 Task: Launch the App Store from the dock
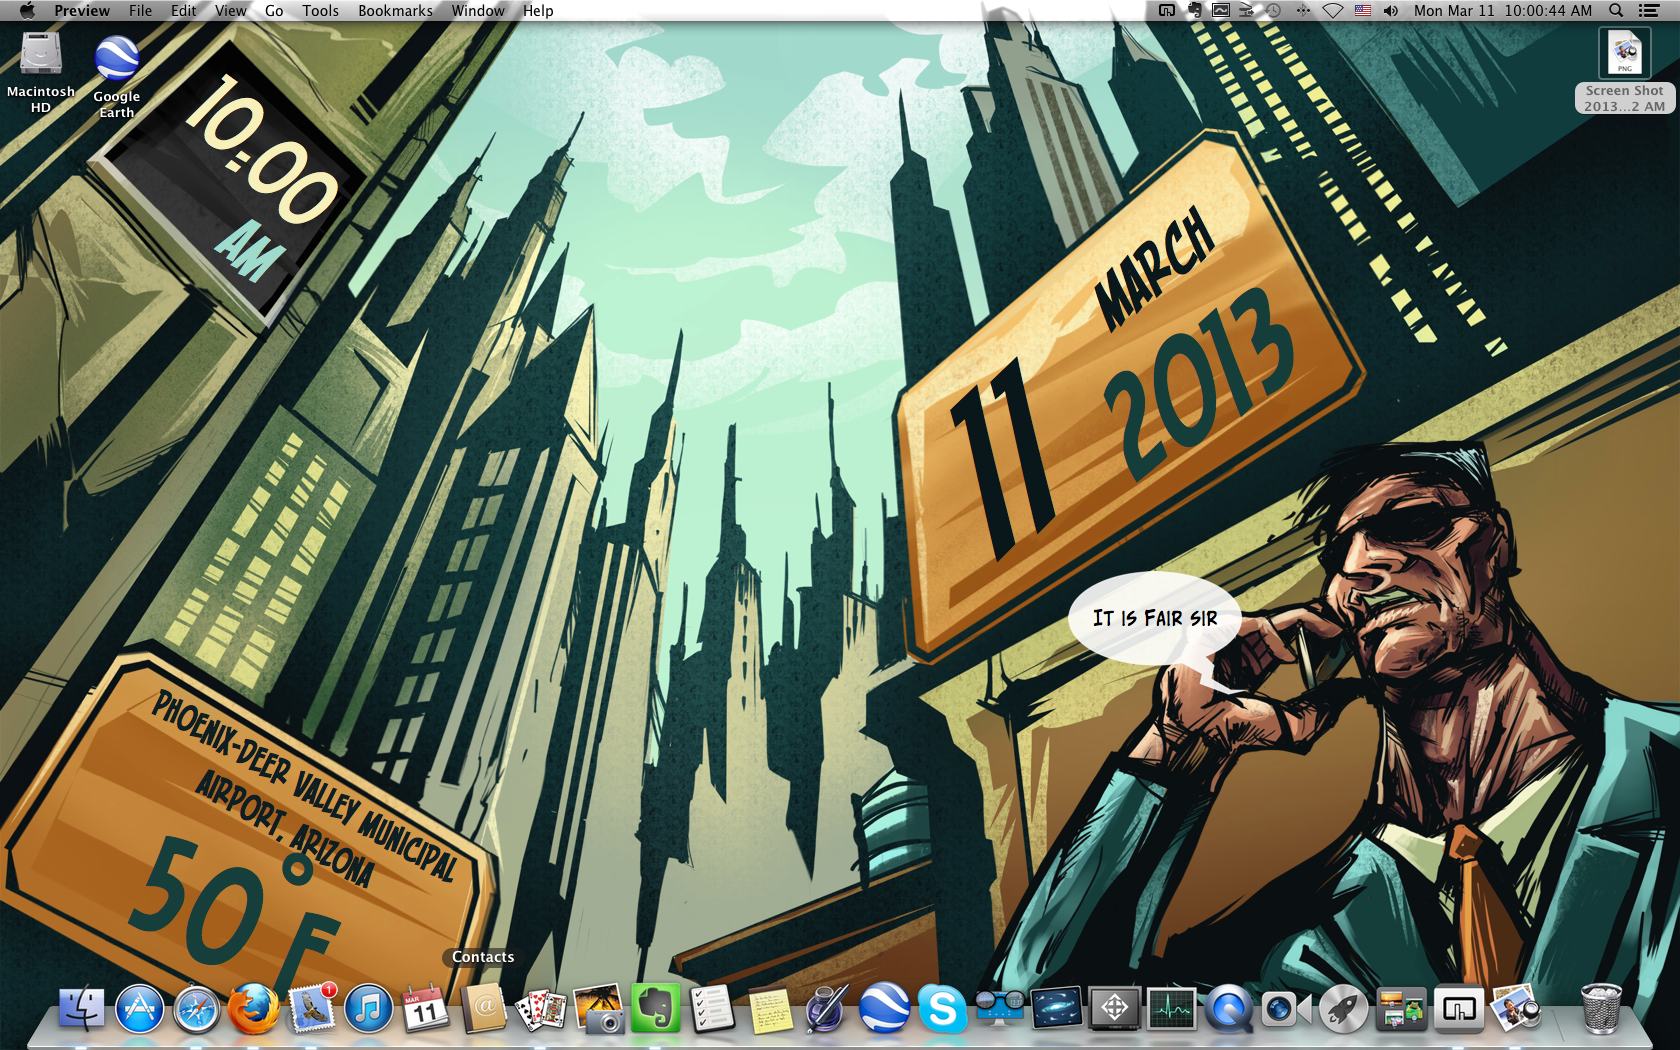point(140,1009)
